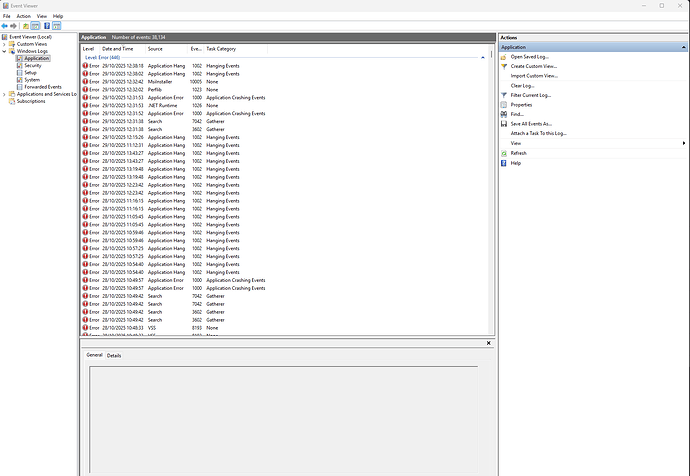Click the Open Saved Log folder icon

pos(505,57)
